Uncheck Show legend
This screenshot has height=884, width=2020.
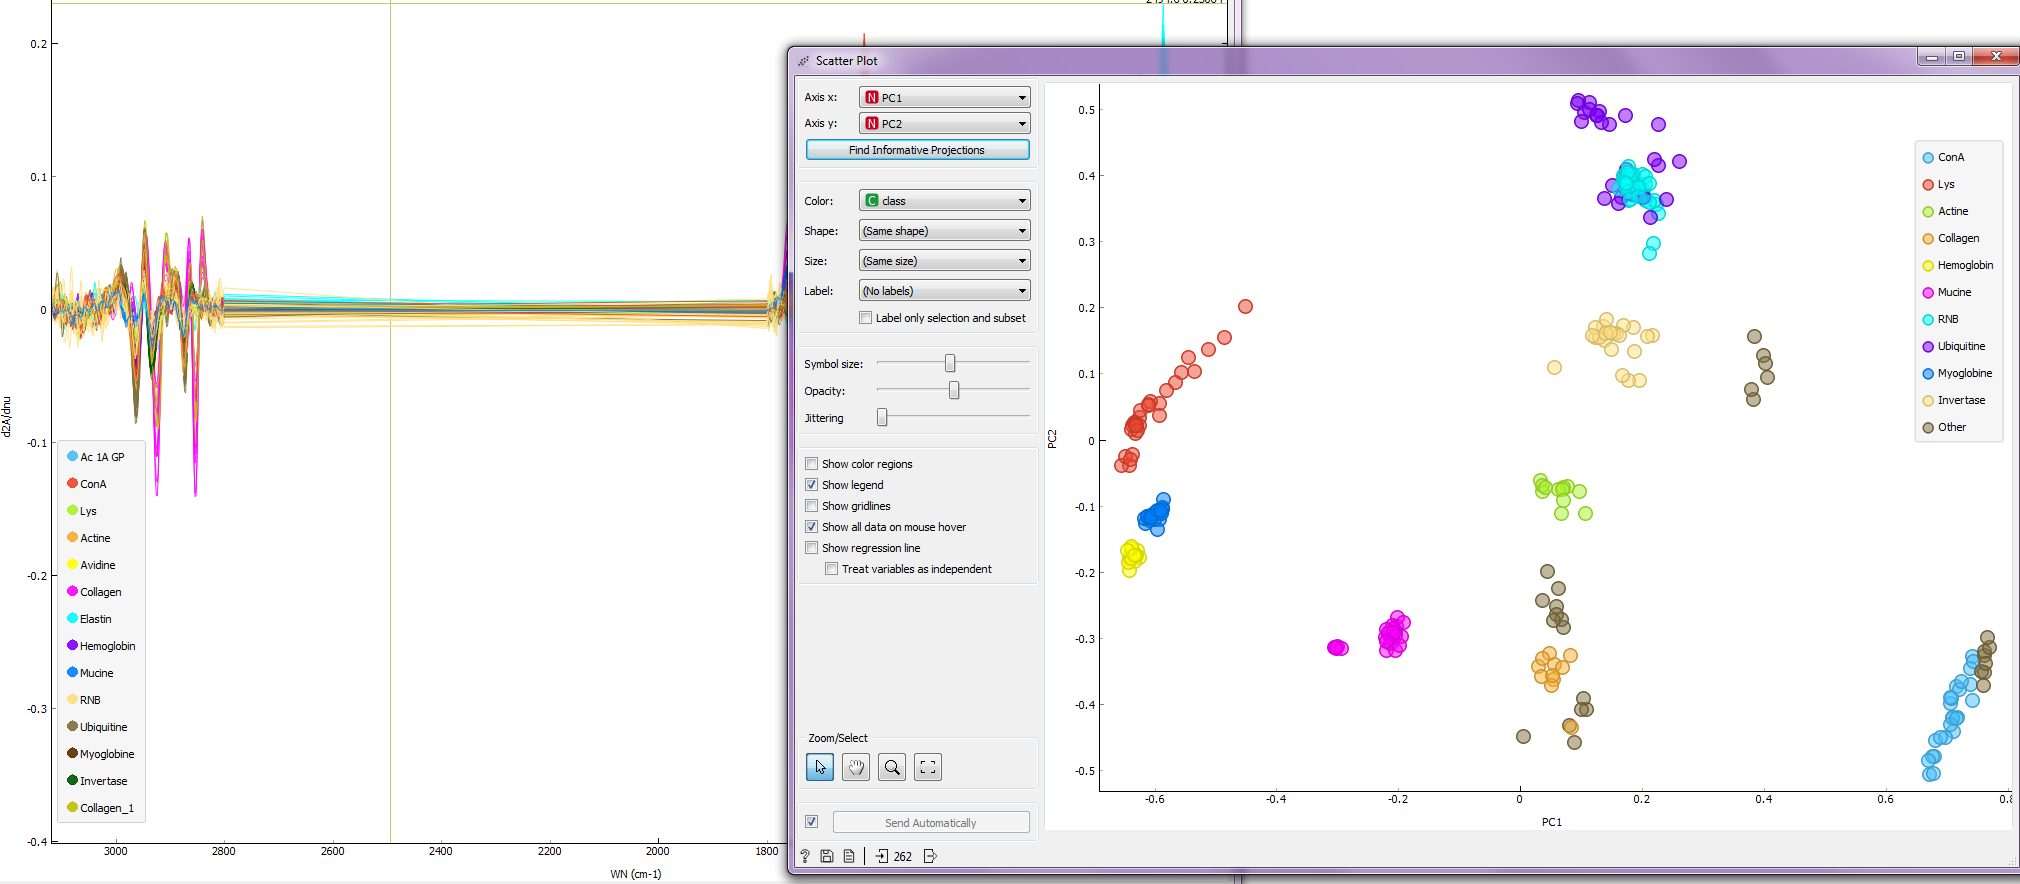pyautogui.click(x=812, y=485)
